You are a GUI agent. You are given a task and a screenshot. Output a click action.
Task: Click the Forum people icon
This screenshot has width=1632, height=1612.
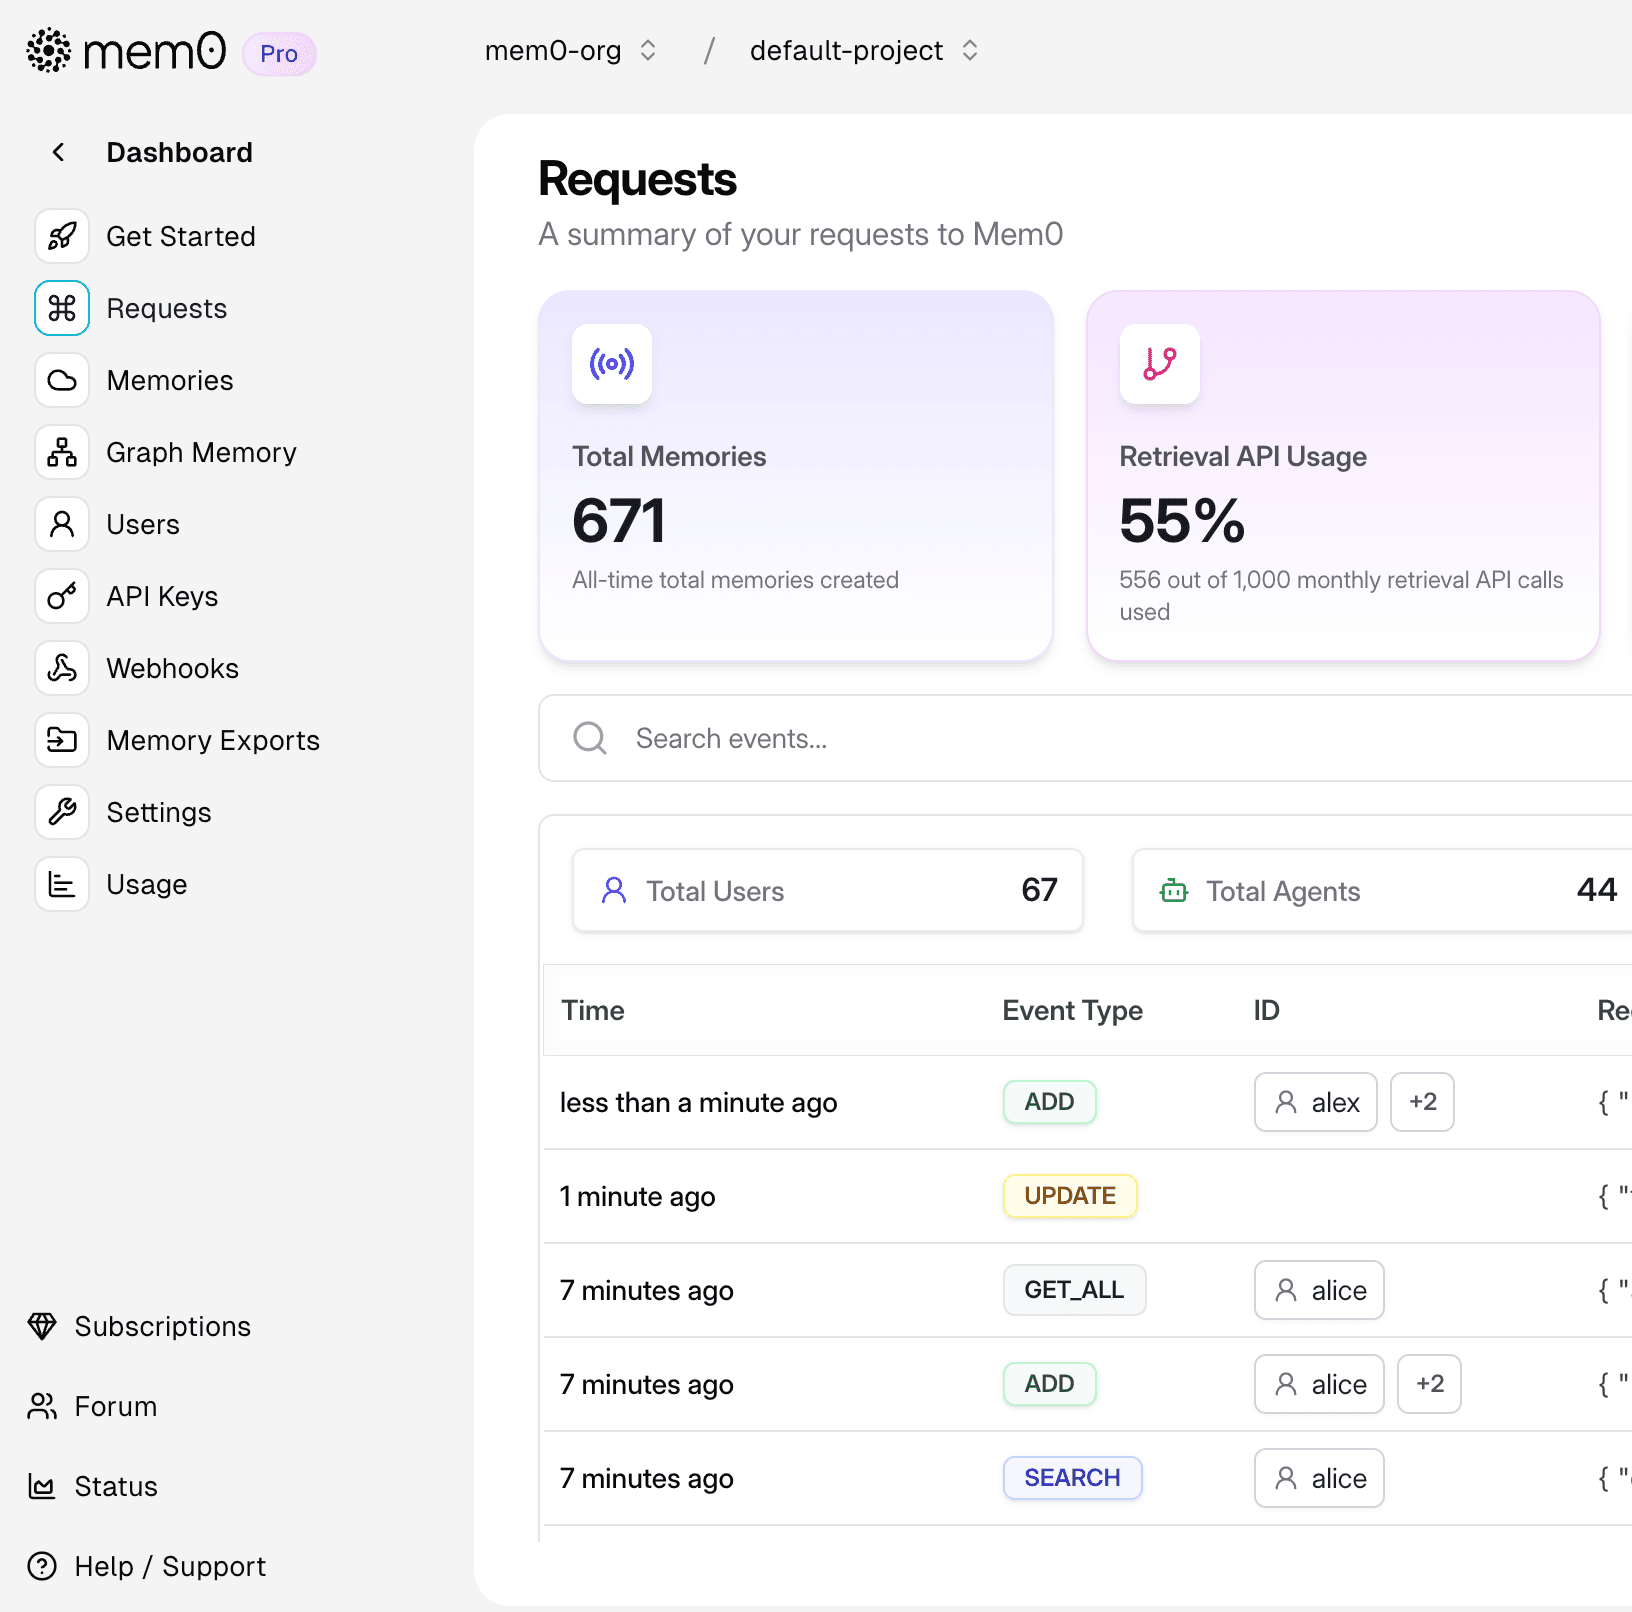42,1406
